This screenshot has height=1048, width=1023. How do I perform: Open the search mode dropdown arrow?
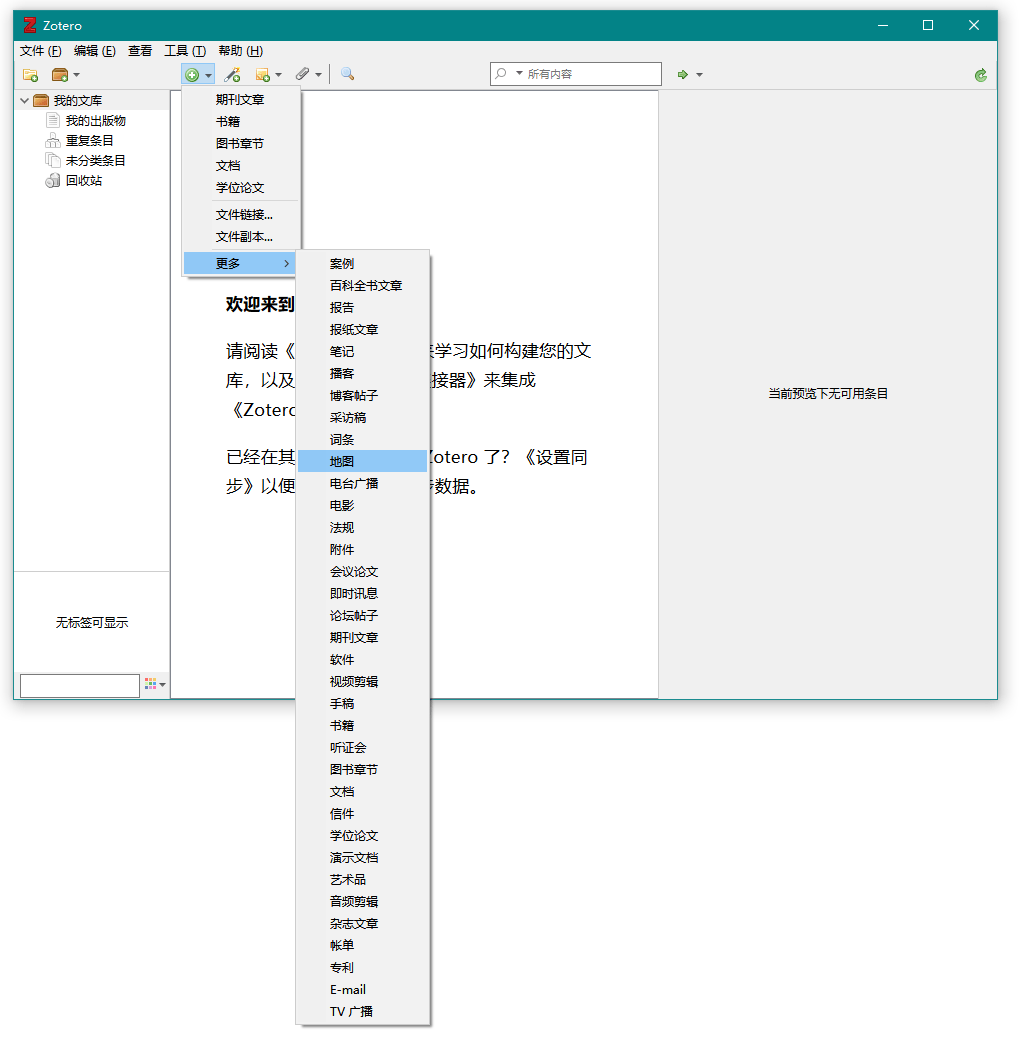tap(519, 74)
